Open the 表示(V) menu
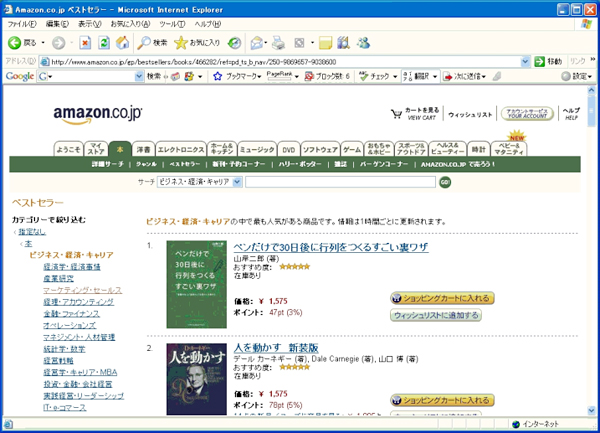This screenshot has height=433, width=600. 90,24
